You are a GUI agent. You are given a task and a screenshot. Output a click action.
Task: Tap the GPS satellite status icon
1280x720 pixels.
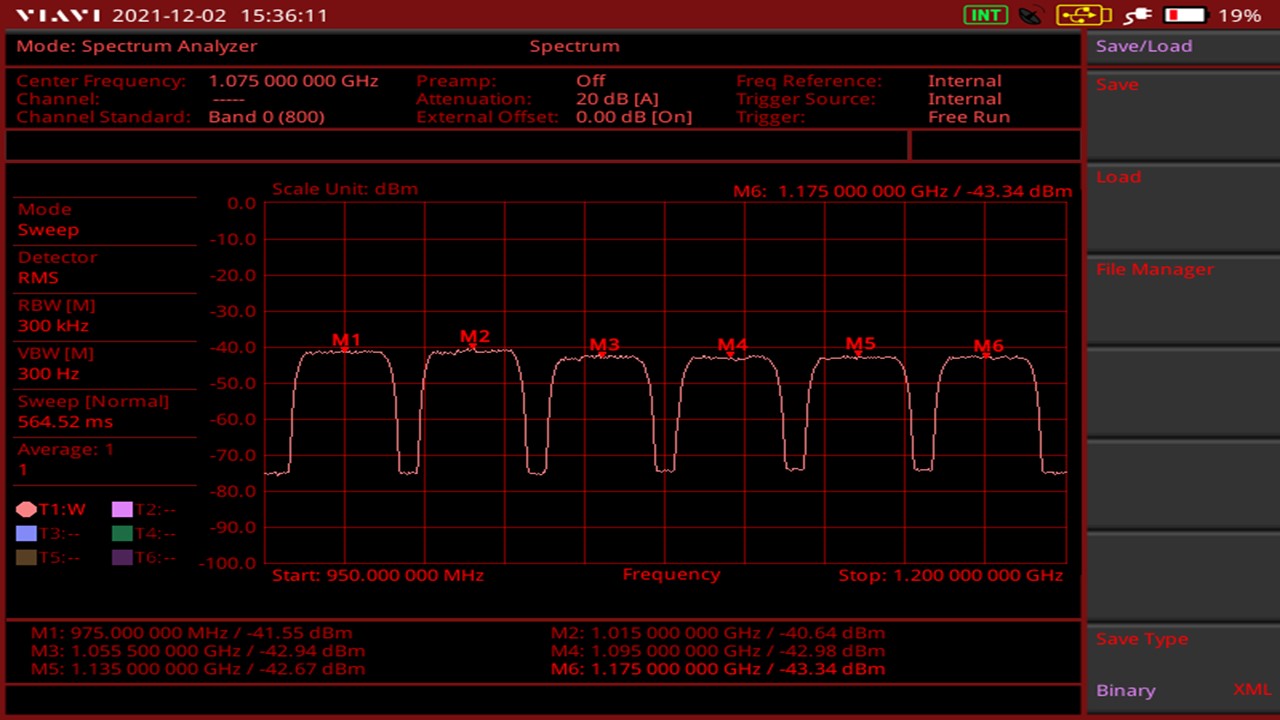1031,15
